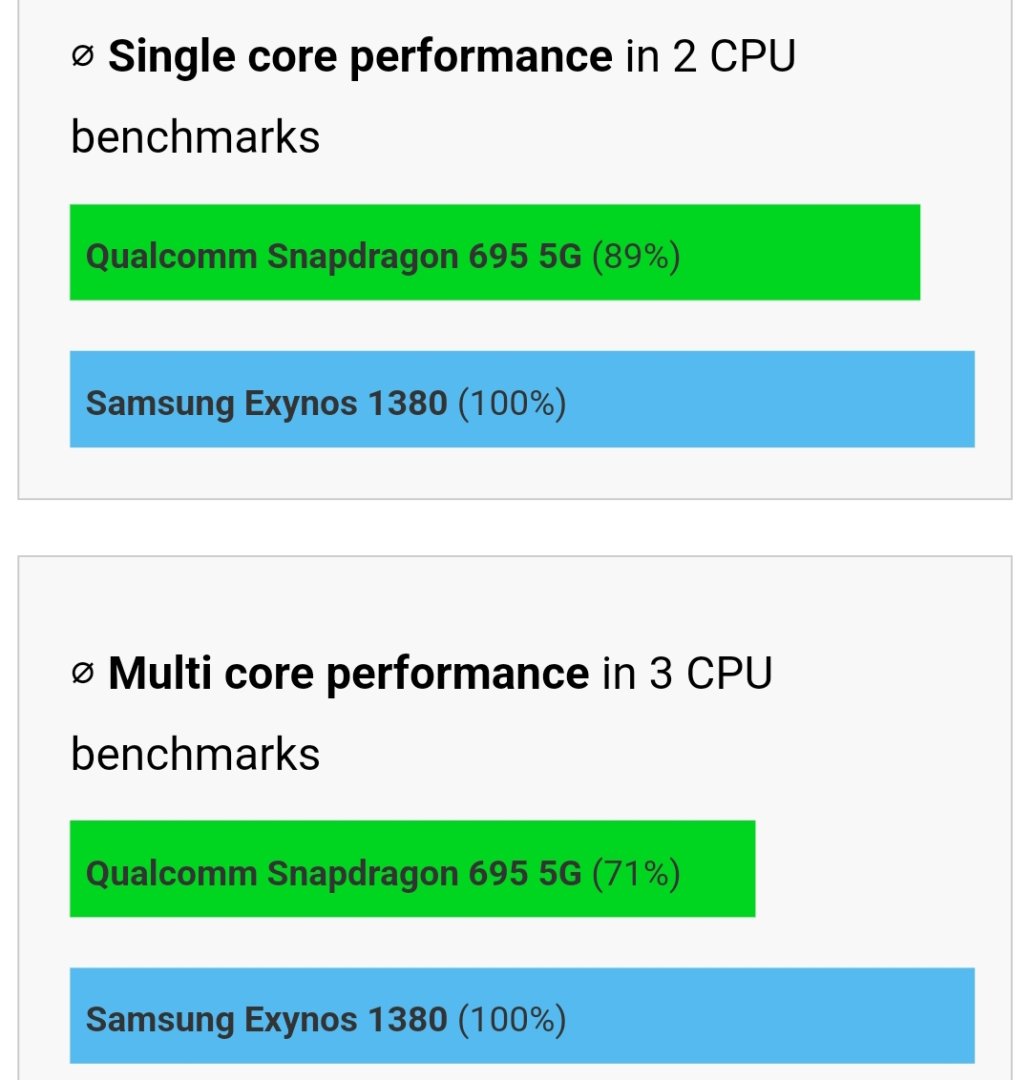Click the (100%) label in multi core section
The width and height of the screenshot is (1031, 1080).
pyautogui.click(x=512, y=1020)
